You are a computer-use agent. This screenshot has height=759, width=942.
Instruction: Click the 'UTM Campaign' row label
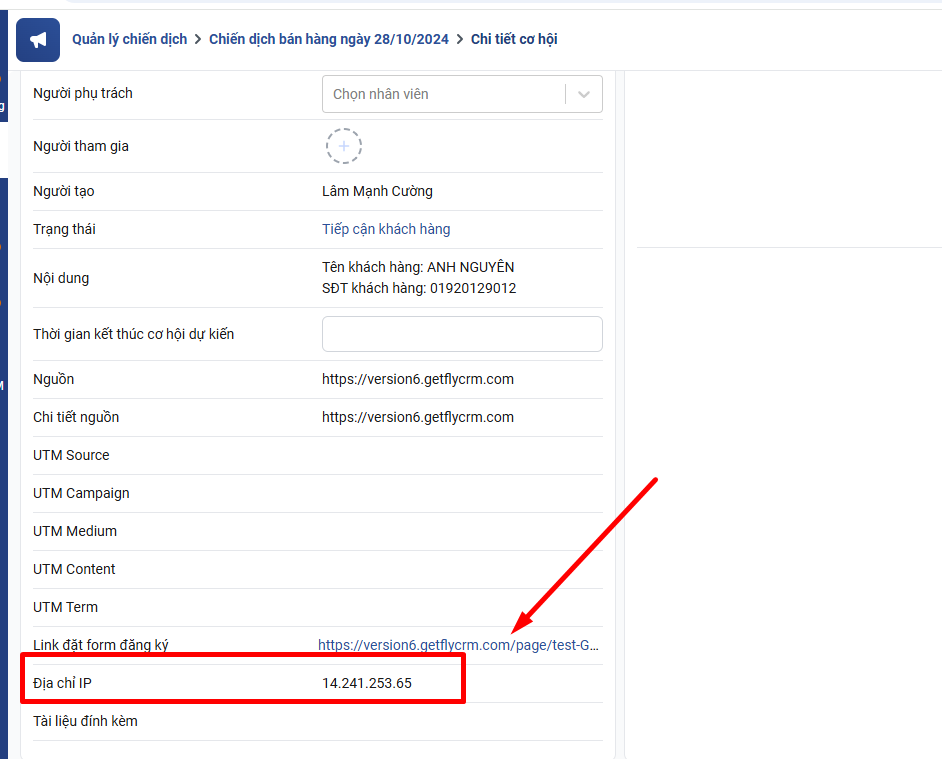[81, 493]
